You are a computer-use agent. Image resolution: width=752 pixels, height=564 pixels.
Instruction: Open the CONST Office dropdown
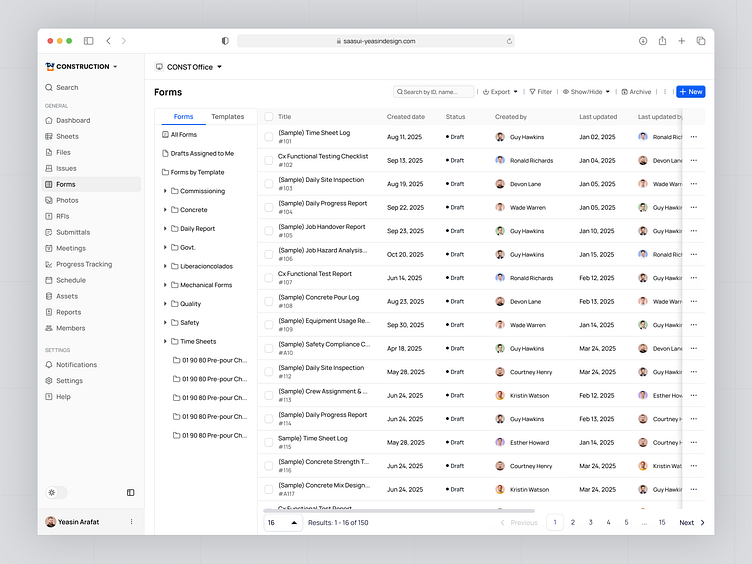[x=188, y=67]
